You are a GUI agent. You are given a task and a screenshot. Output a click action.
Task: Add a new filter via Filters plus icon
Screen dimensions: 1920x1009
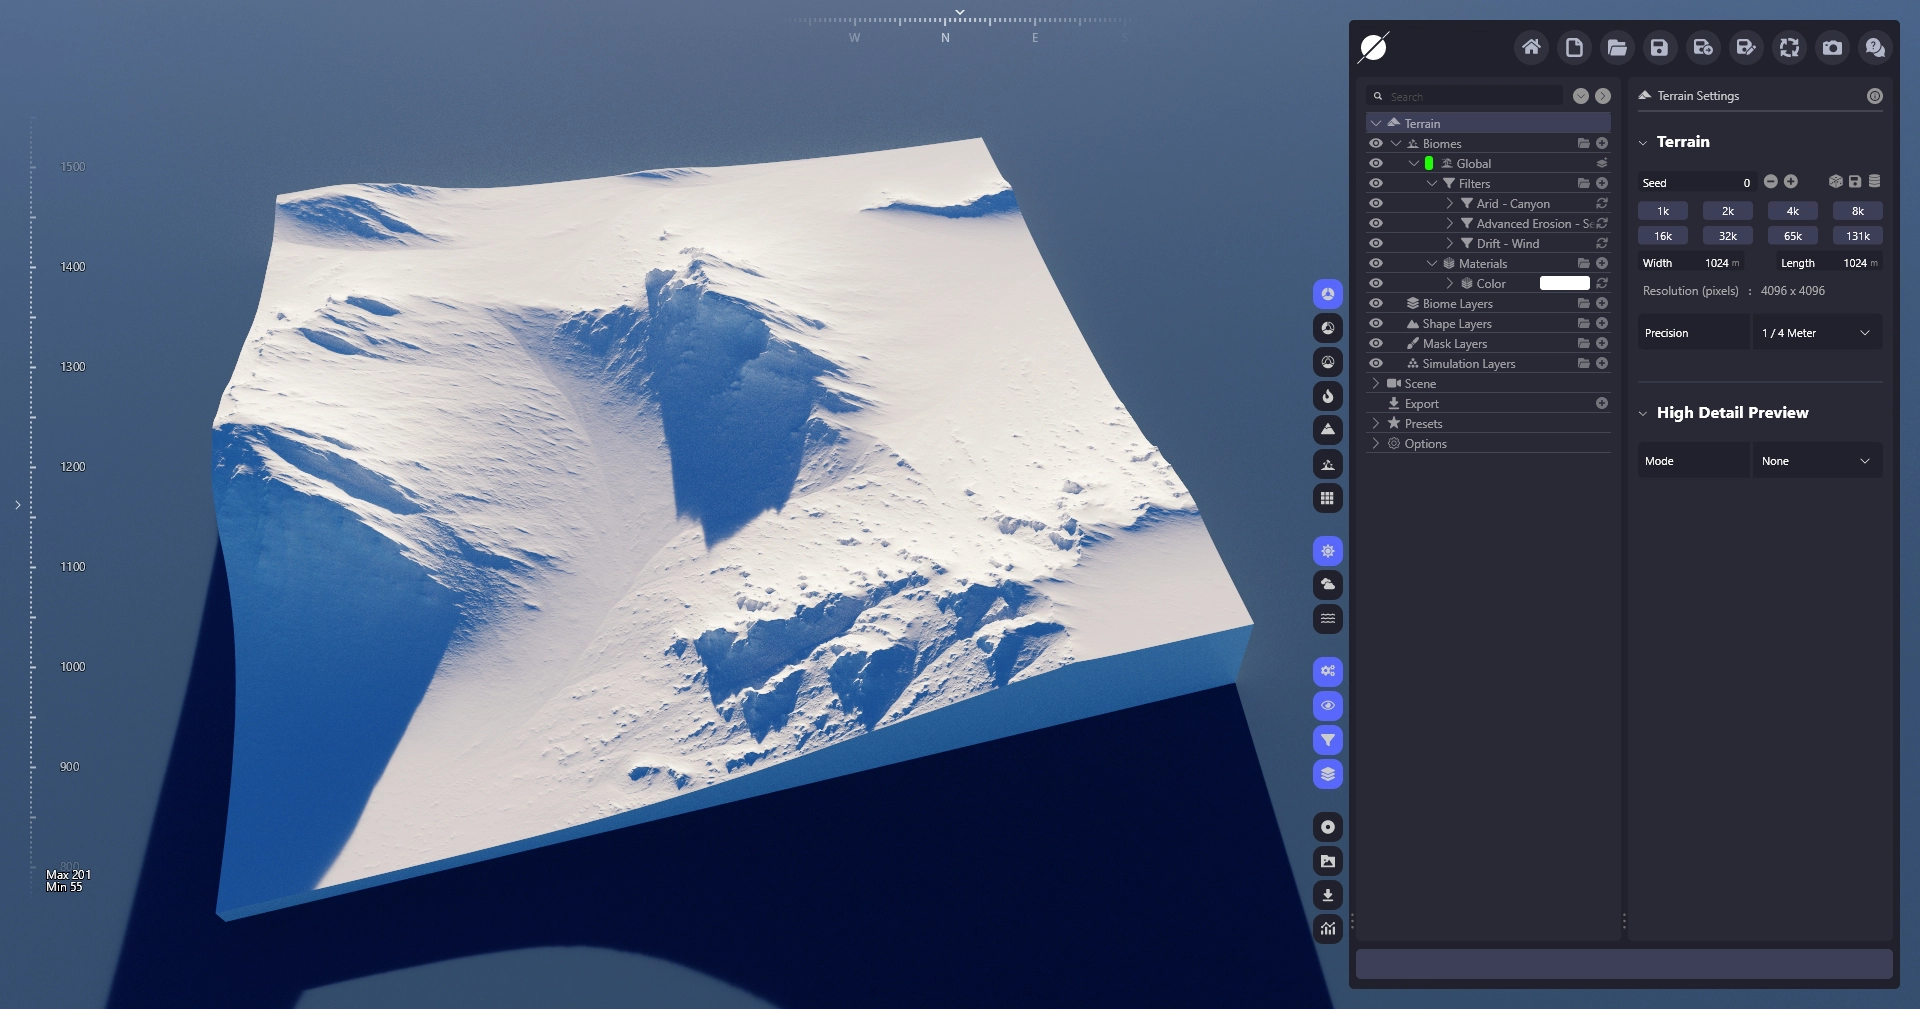(1602, 183)
